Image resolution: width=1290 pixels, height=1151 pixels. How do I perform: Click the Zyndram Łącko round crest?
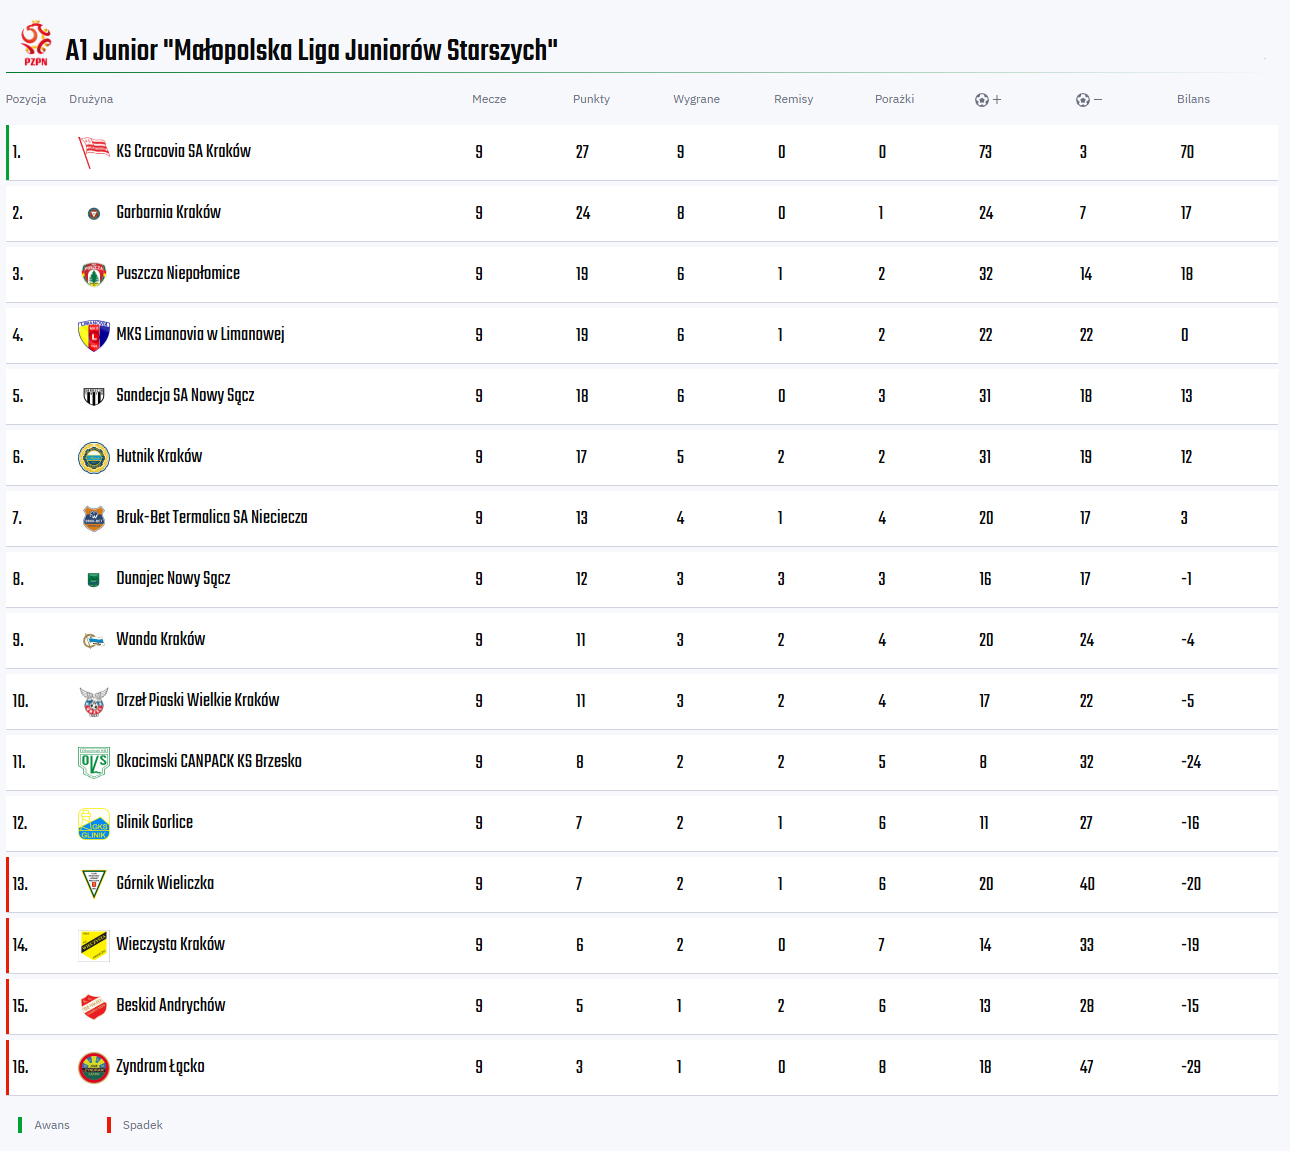click(94, 1067)
